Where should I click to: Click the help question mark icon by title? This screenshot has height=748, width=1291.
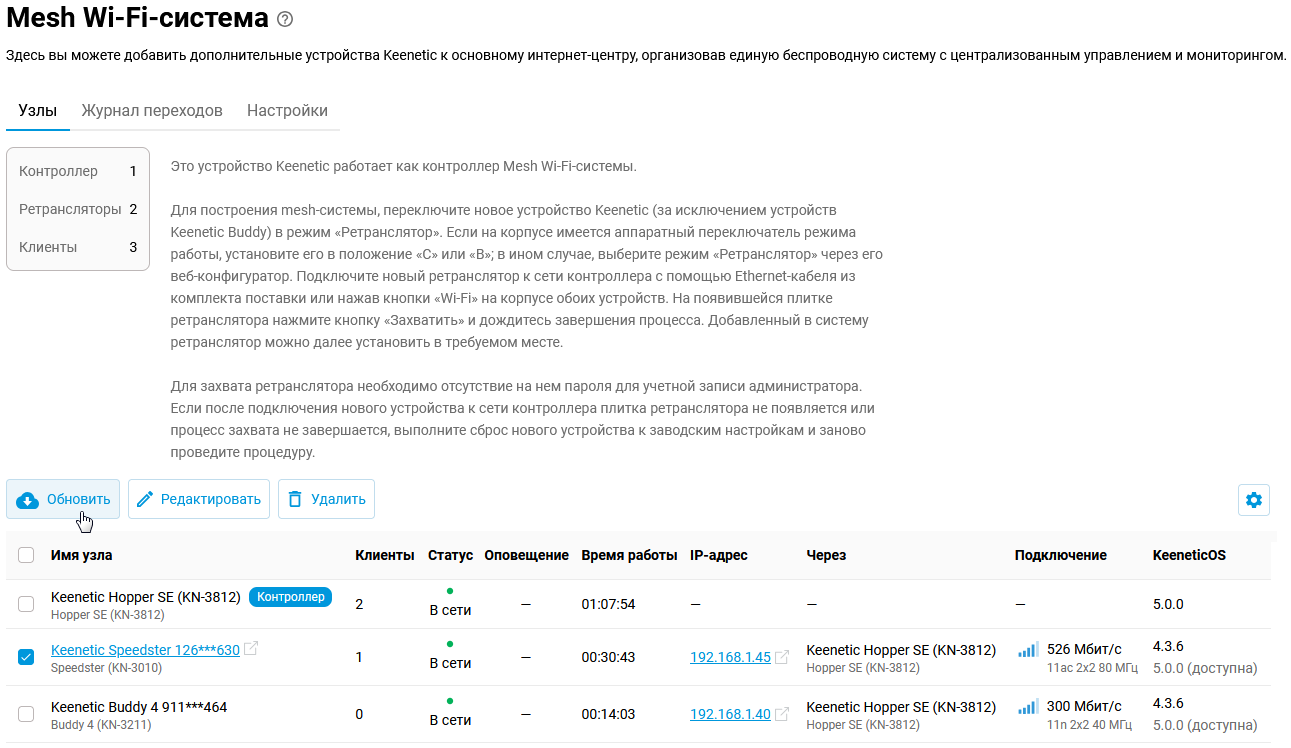(x=285, y=19)
